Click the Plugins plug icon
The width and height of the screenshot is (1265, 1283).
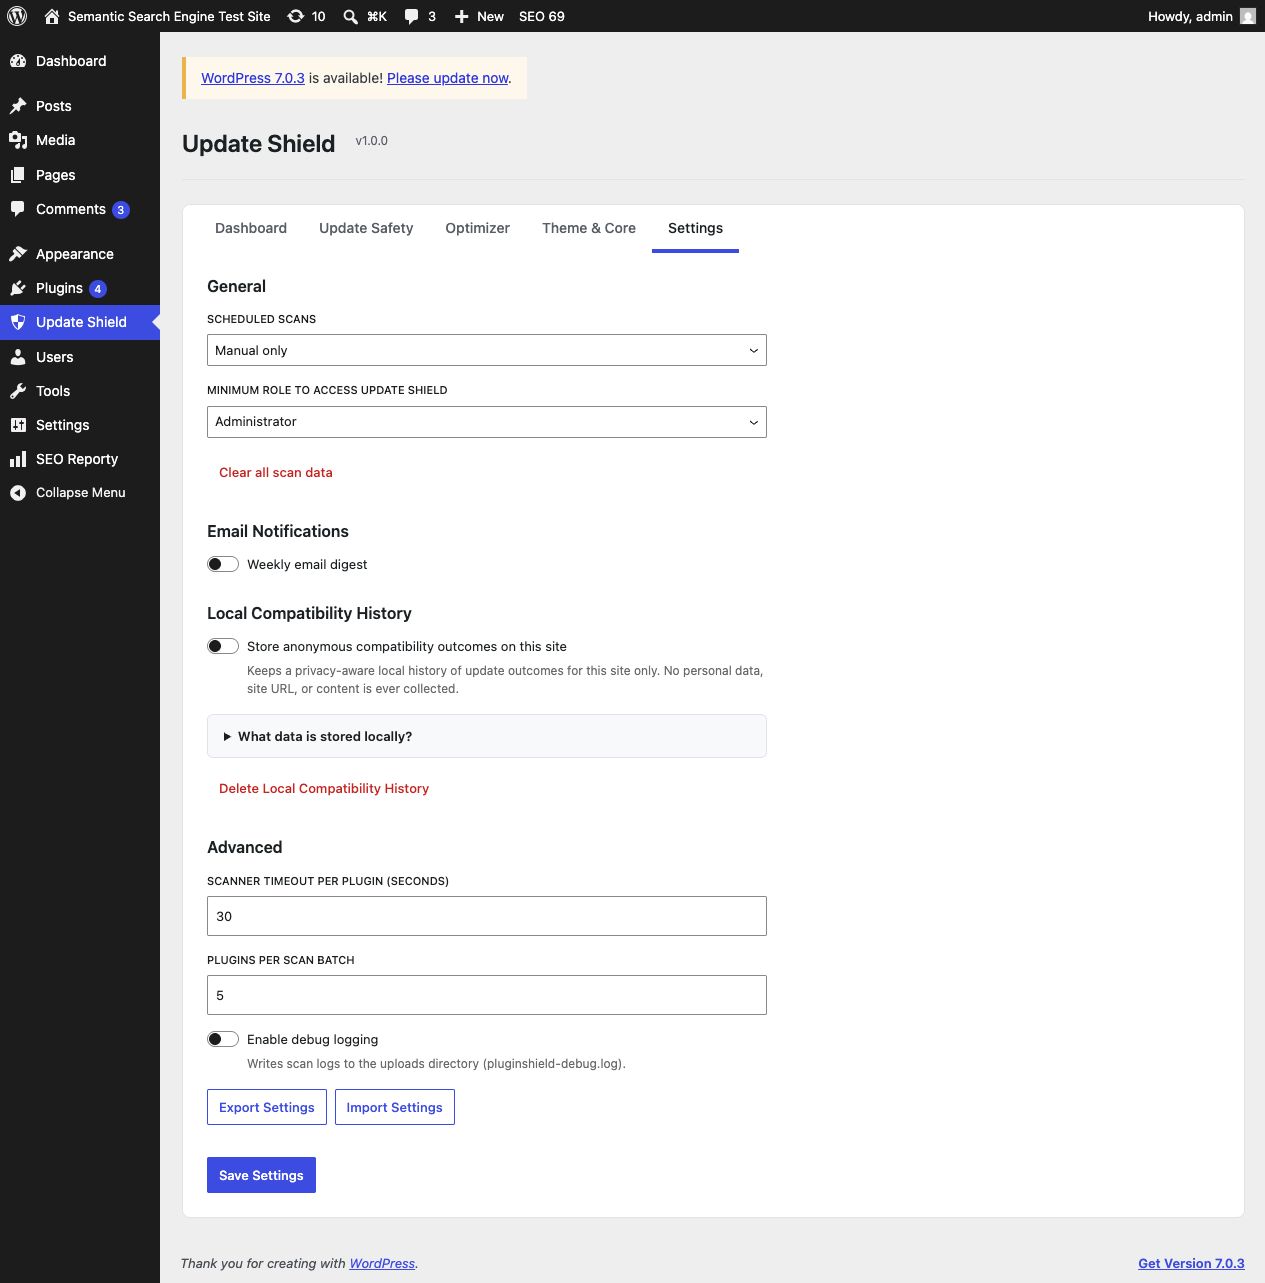click(18, 288)
